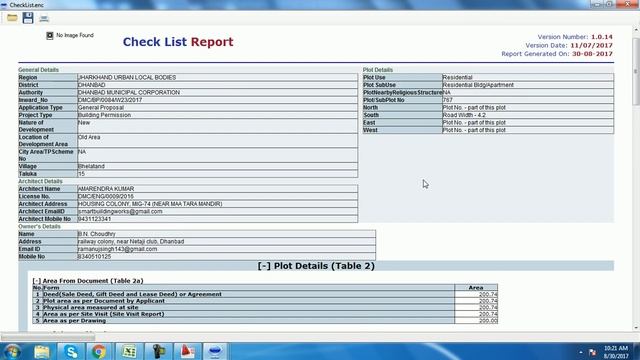The width and height of the screenshot is (640, 360).
Task: Click the Taluka value 15
Action: point(81,174)
